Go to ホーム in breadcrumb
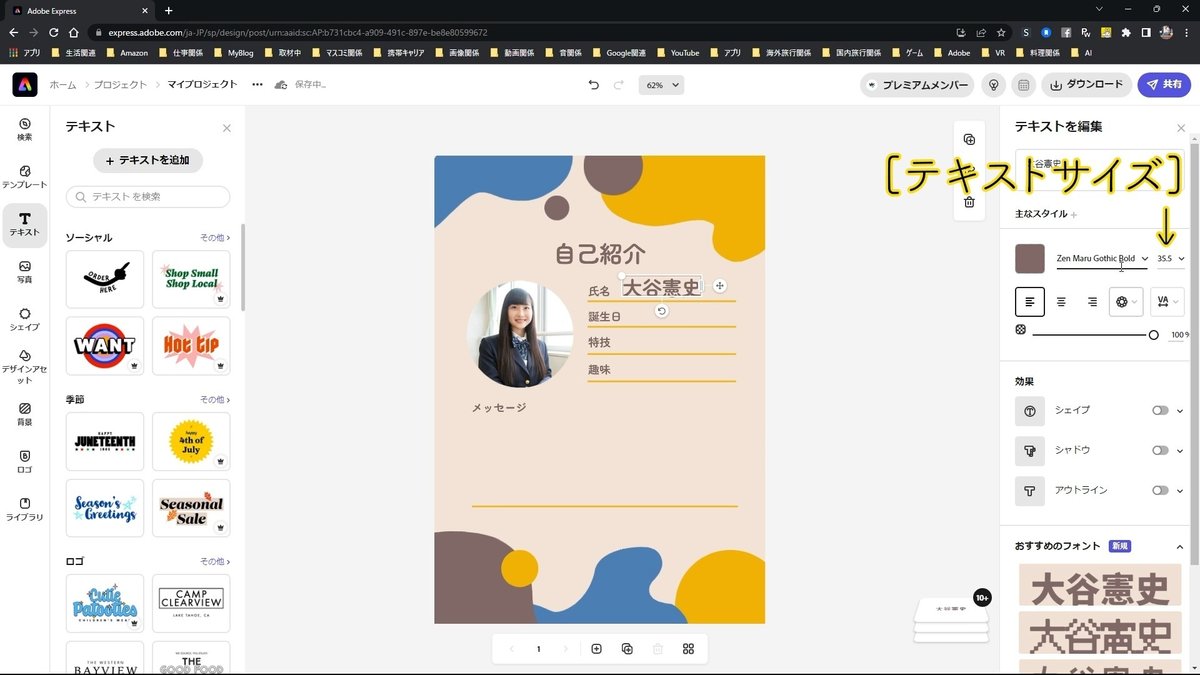 click(63, 85)
